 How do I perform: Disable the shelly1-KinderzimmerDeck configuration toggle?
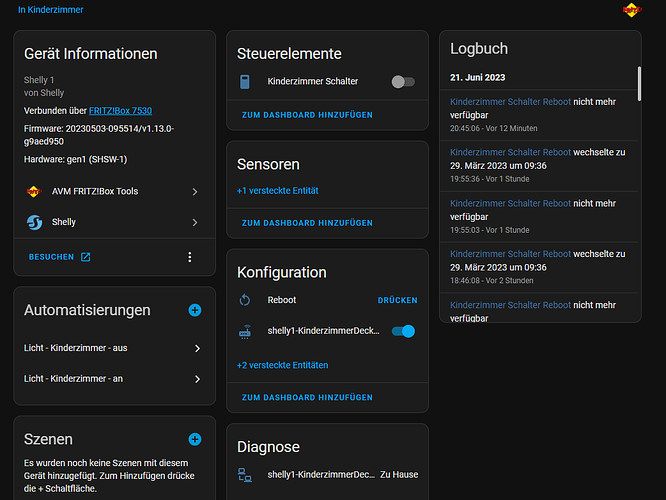tap(403, 331)
